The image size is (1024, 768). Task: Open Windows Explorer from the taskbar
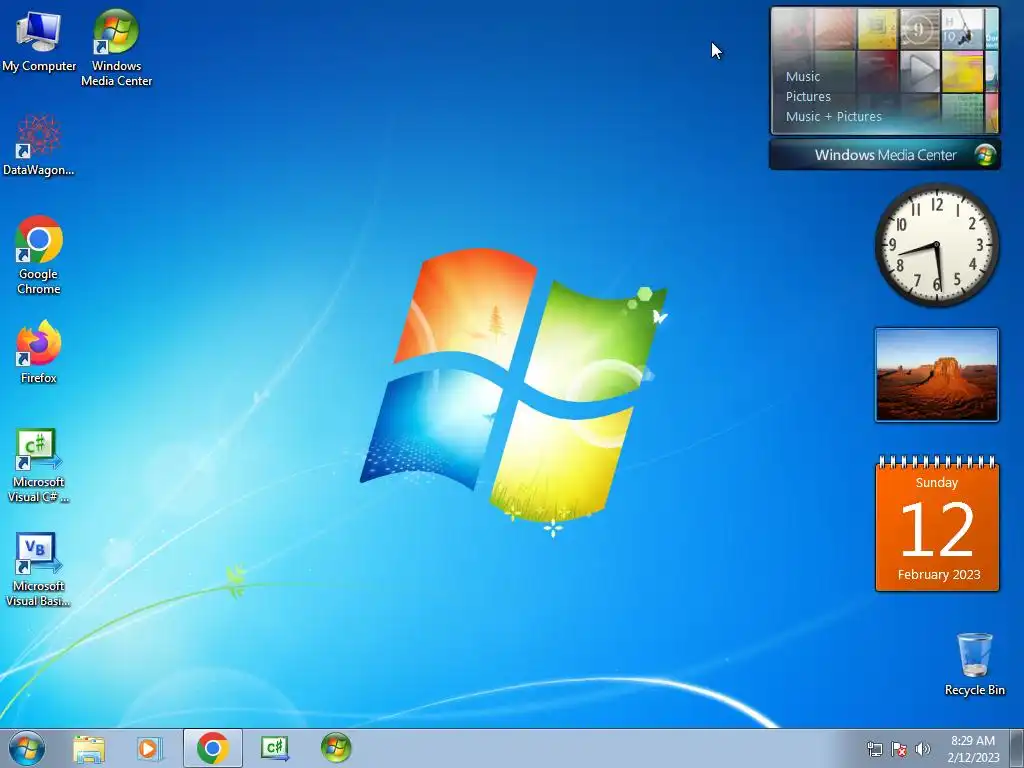point(89,748)
